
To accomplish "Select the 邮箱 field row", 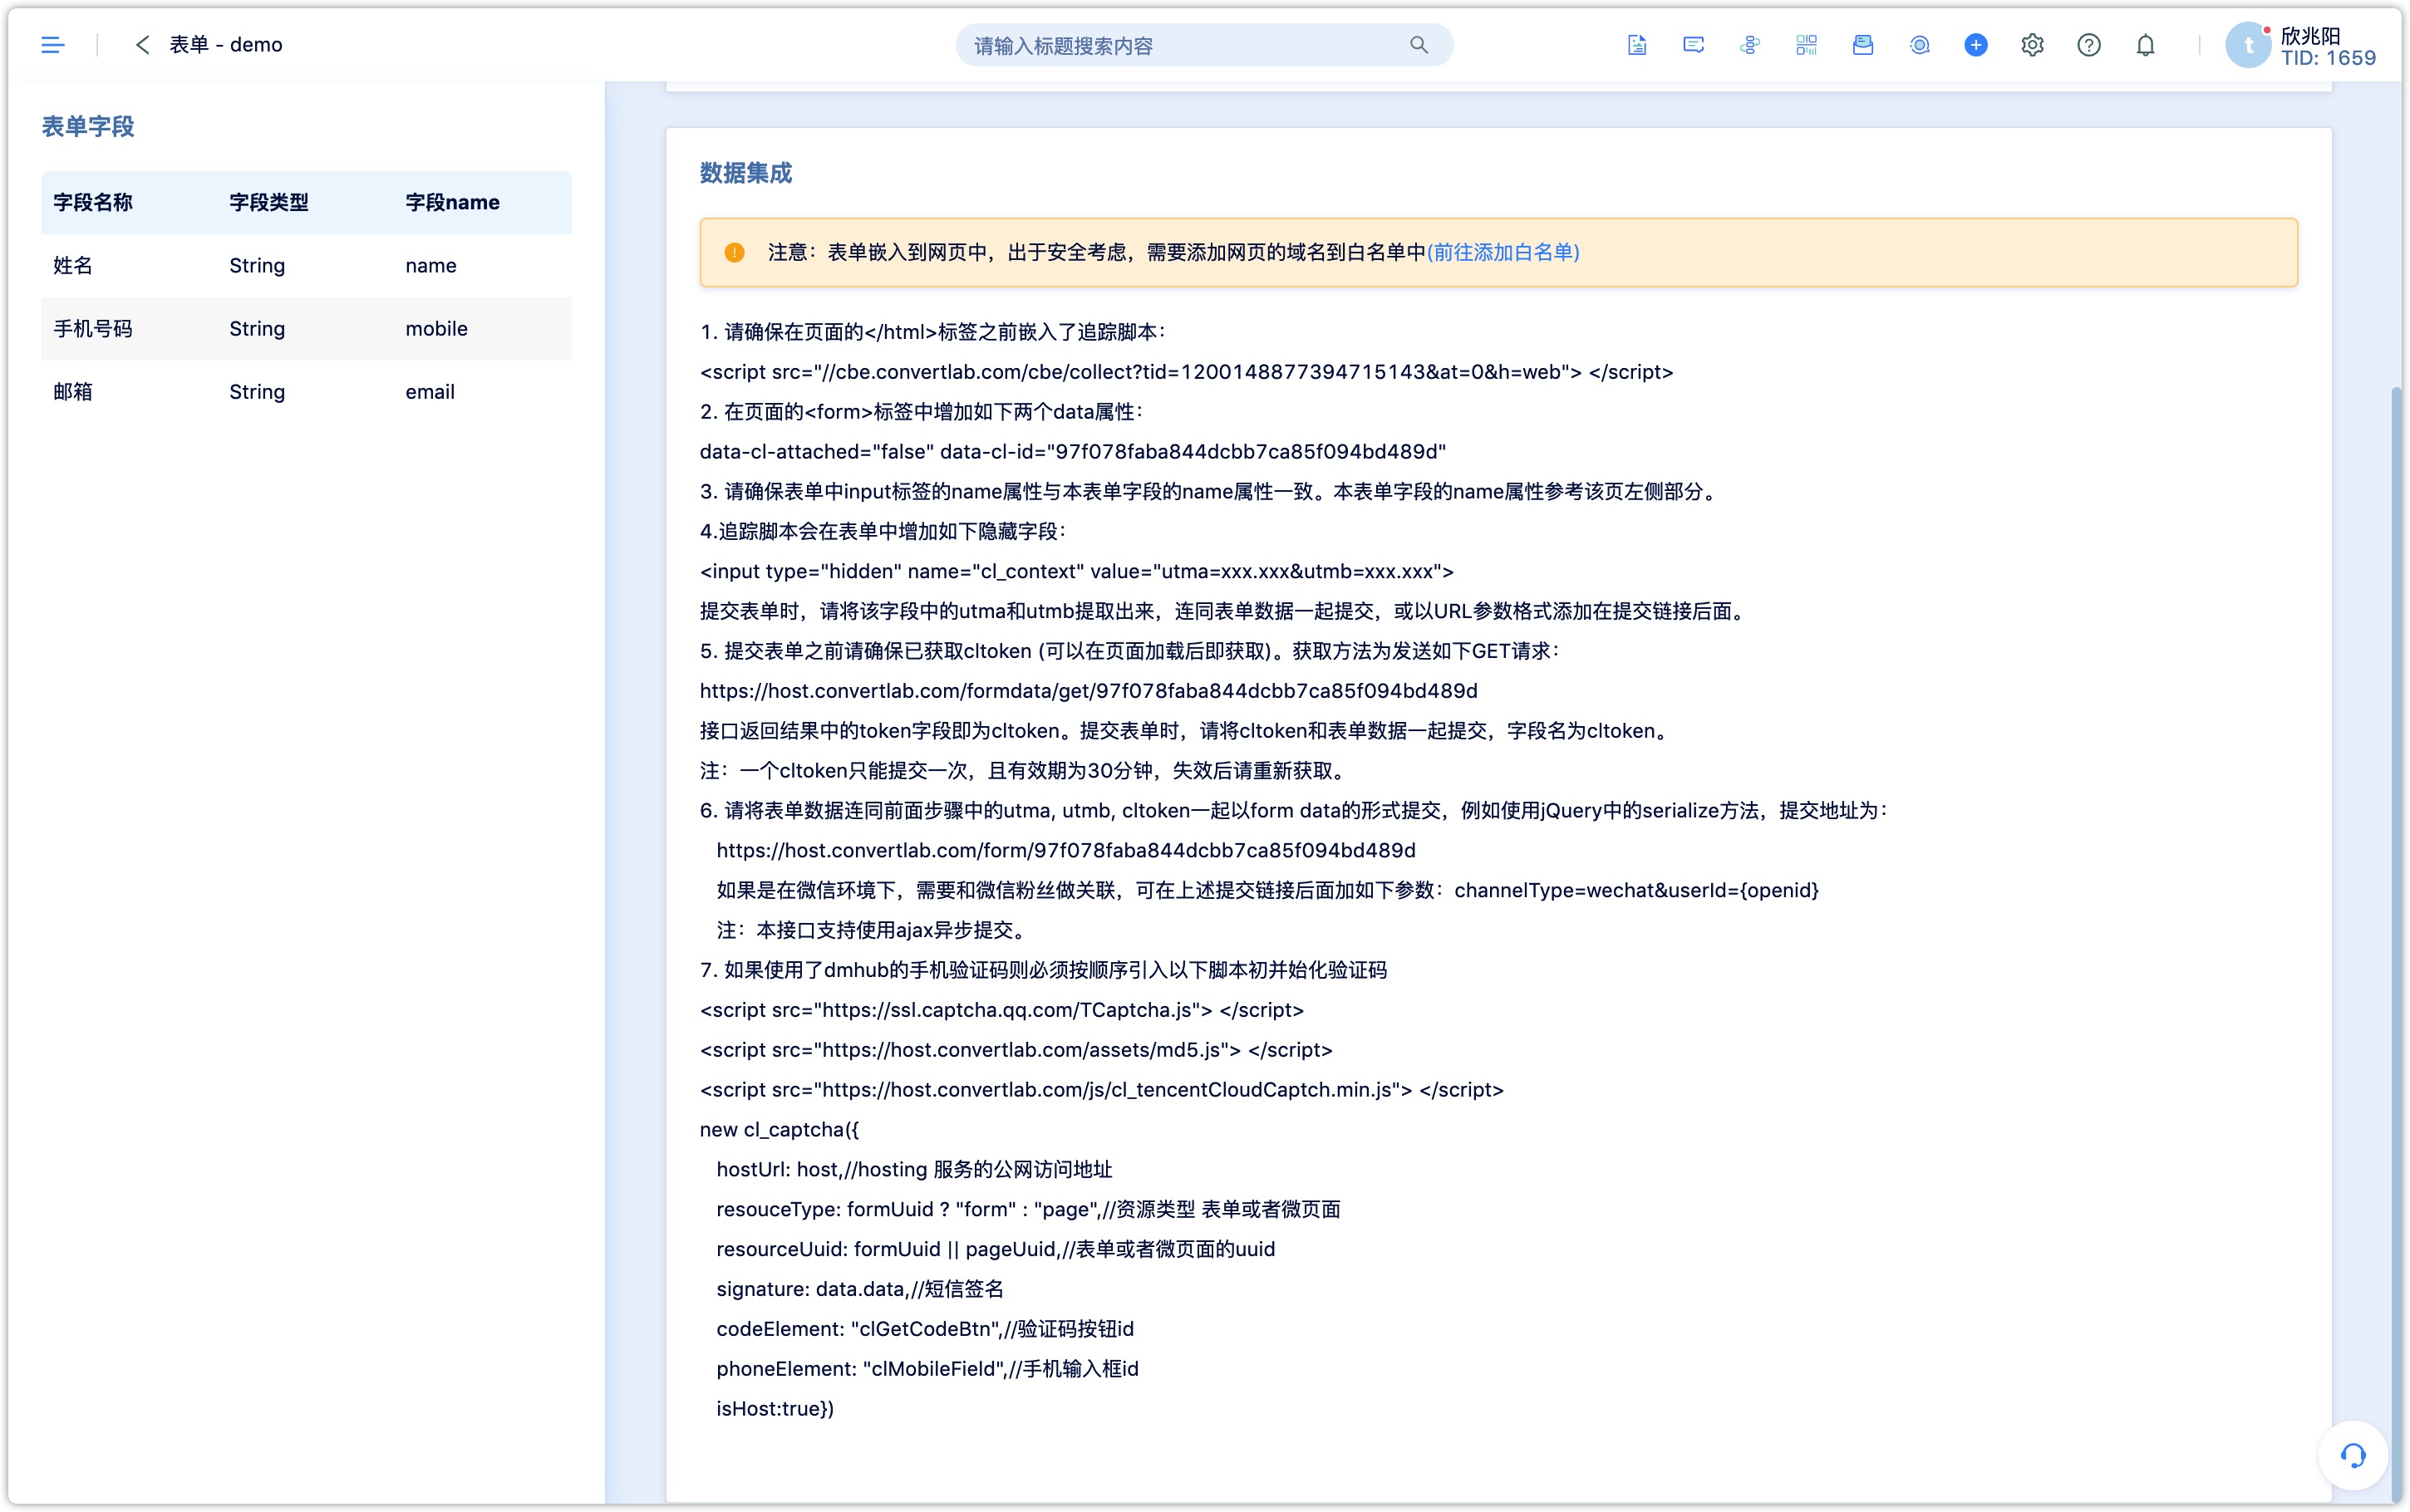I will coord(306,391).
